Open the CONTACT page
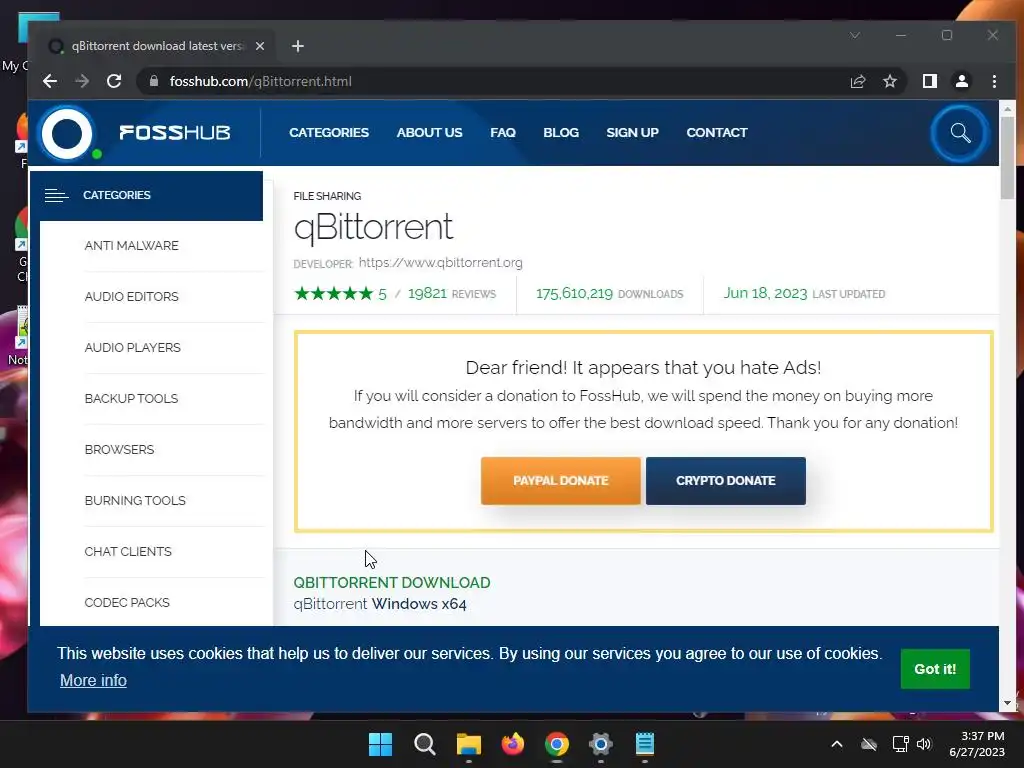 pyautogui.click(x=716, y=133)
